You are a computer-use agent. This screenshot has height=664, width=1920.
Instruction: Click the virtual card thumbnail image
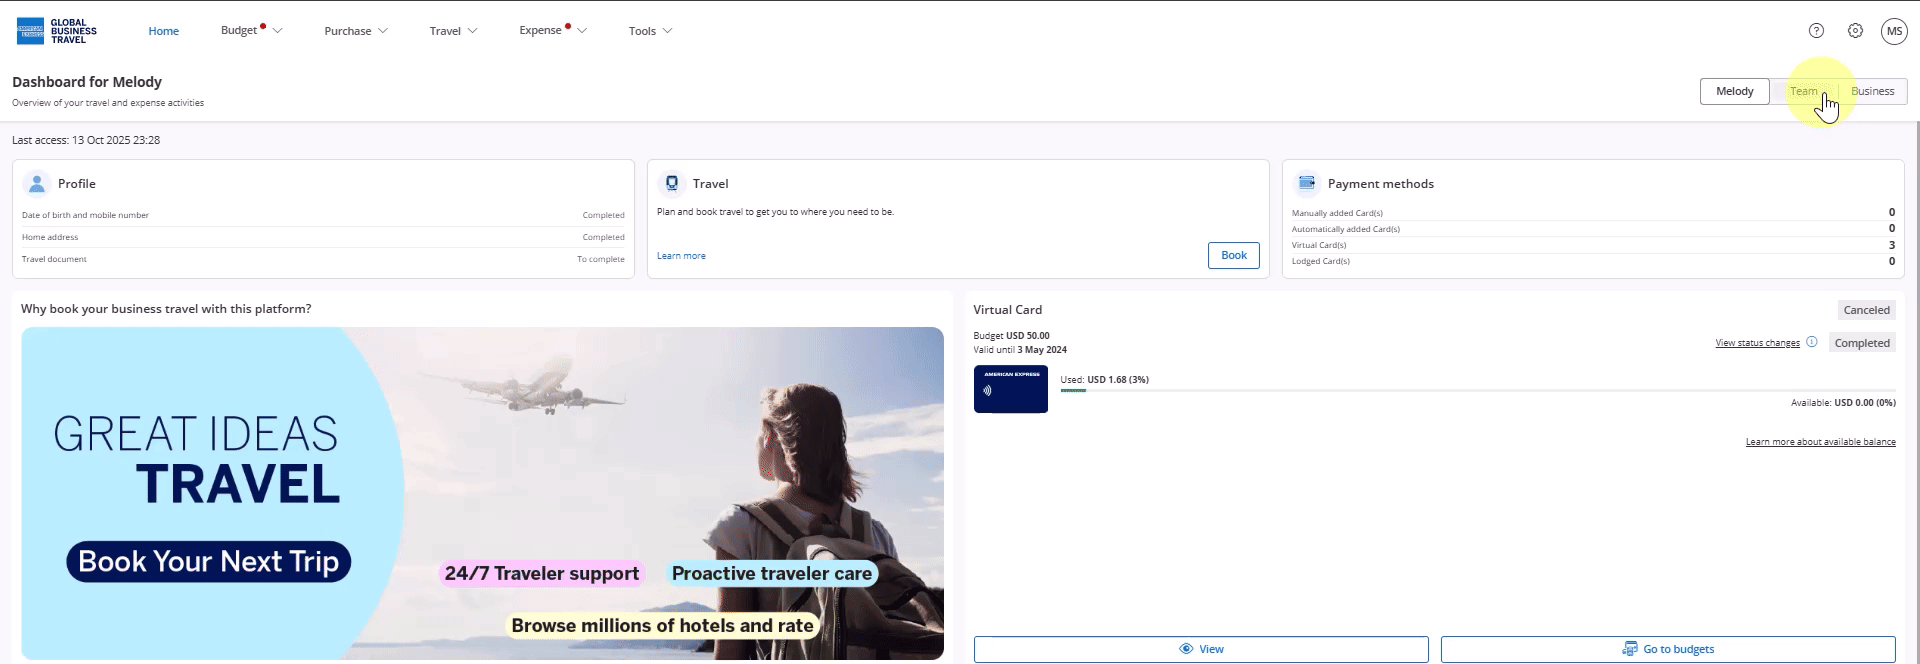1011,389
